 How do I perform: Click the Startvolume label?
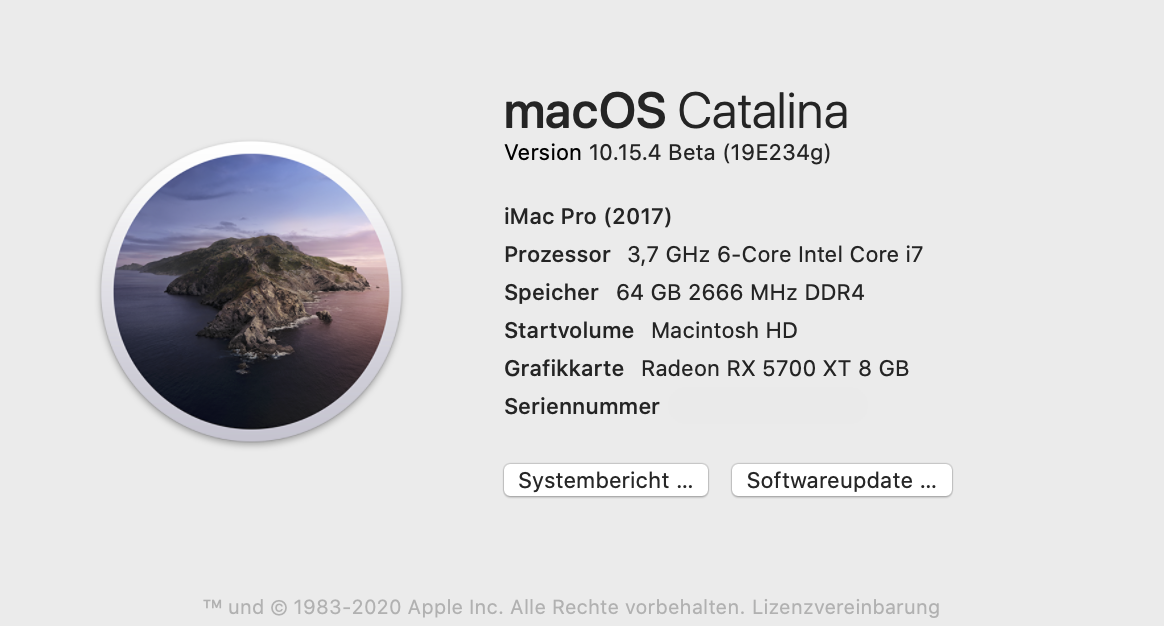pyautogui.click(x=569, y=330)
